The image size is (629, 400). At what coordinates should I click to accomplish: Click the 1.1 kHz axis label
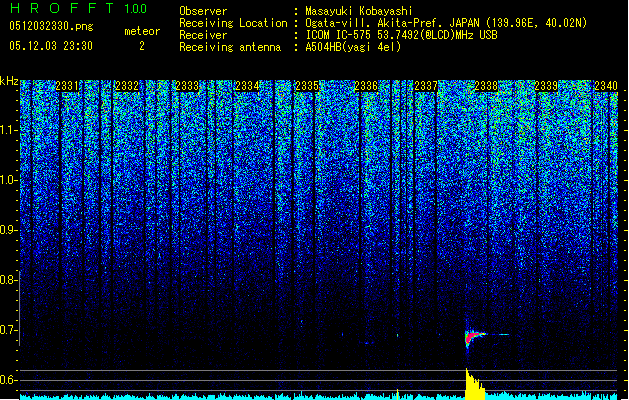coord(9,130)
